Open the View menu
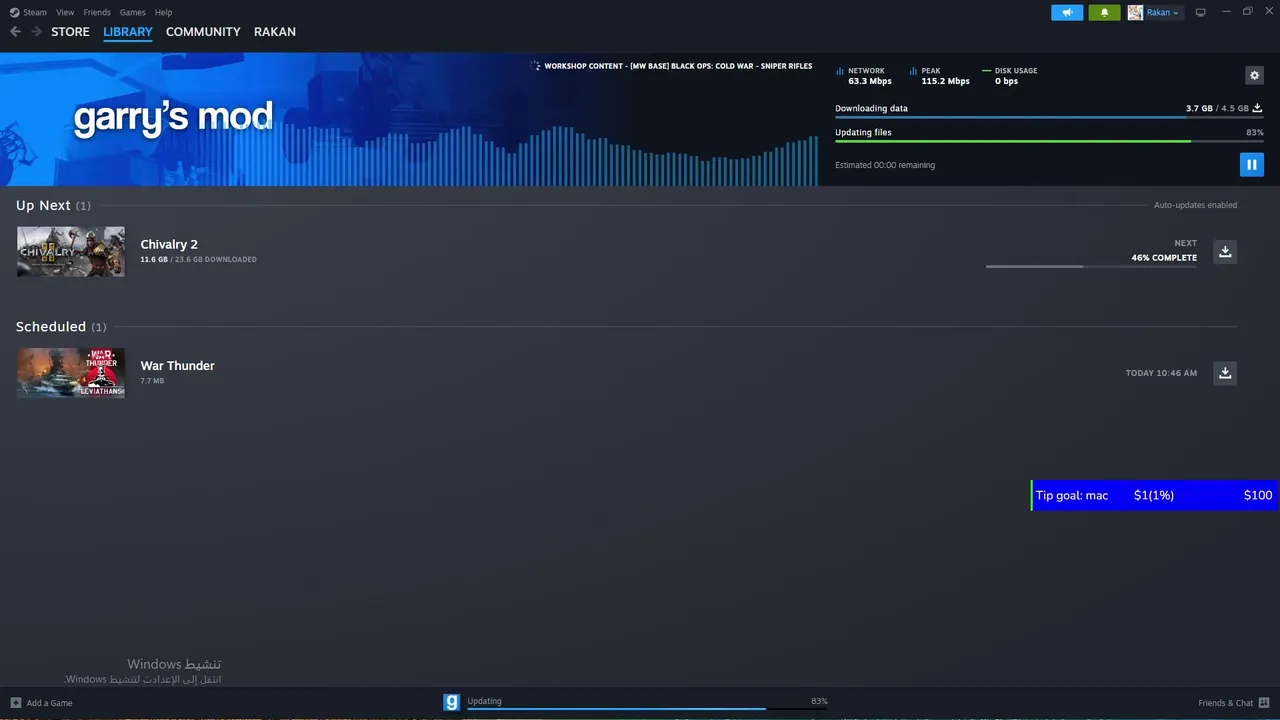The height and width of the screenshot is (720, 1280). pyautogui.click(x=65, y=12)
